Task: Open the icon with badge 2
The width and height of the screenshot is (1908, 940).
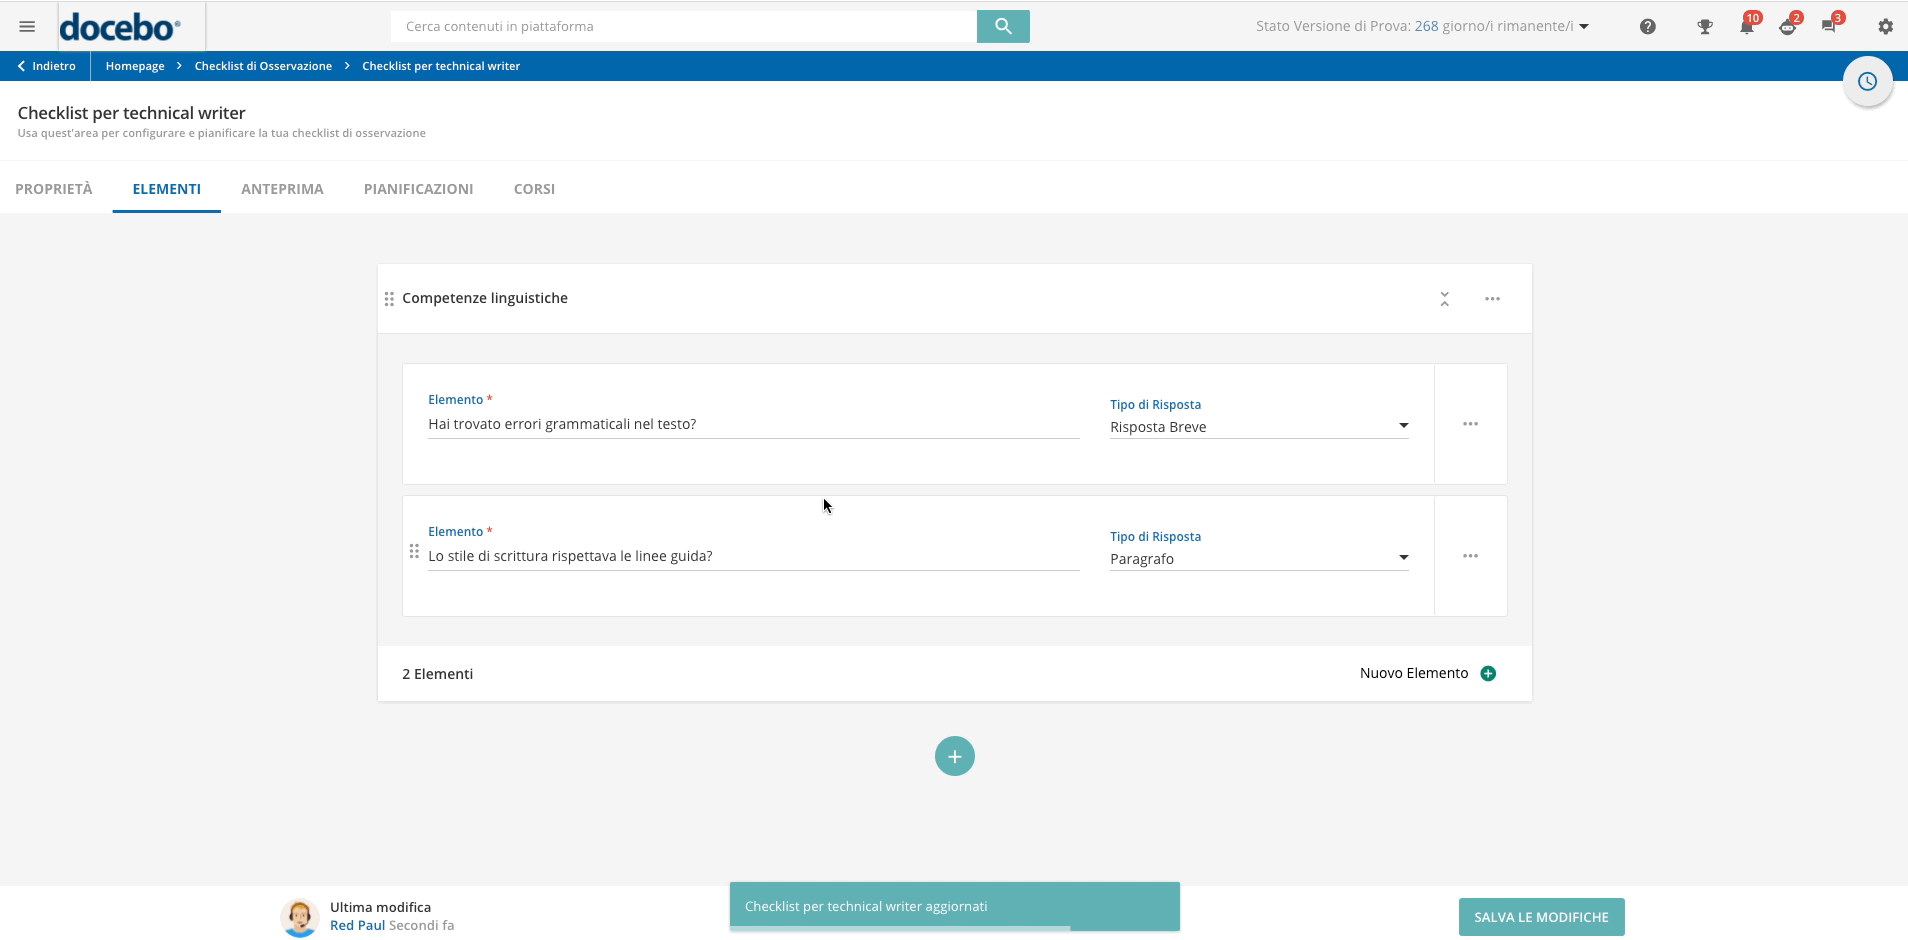Action: (x=1787, y=27)
